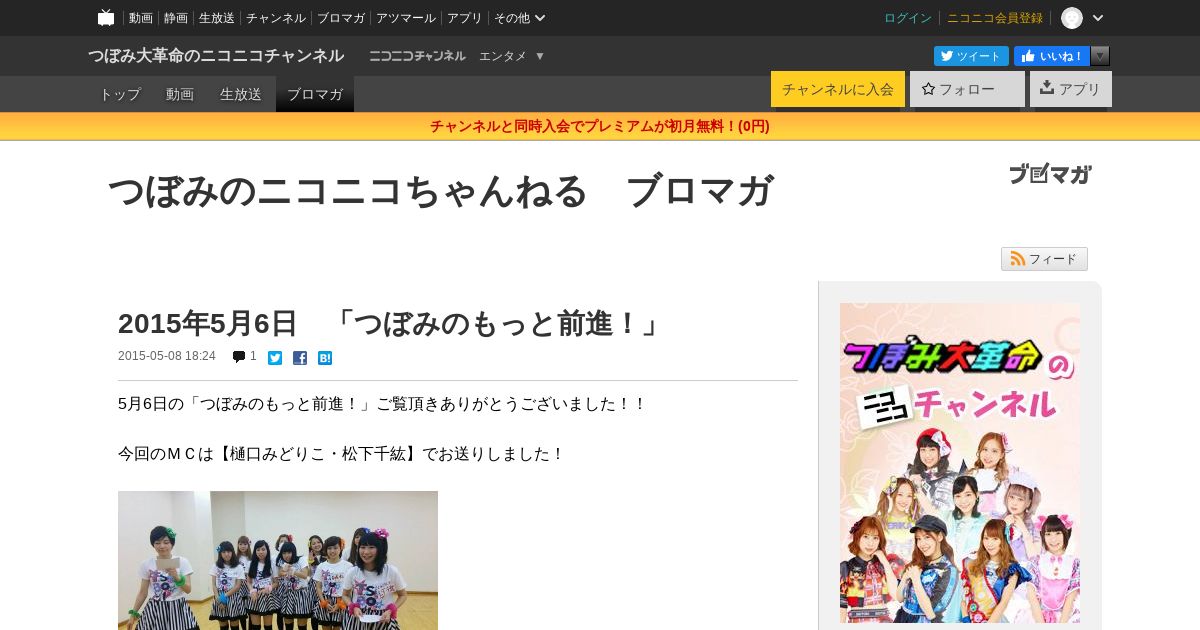The width and height of the screenshot is (1200, 630).
Task: Switch to the トップ tab
Action: coord(120,94)
